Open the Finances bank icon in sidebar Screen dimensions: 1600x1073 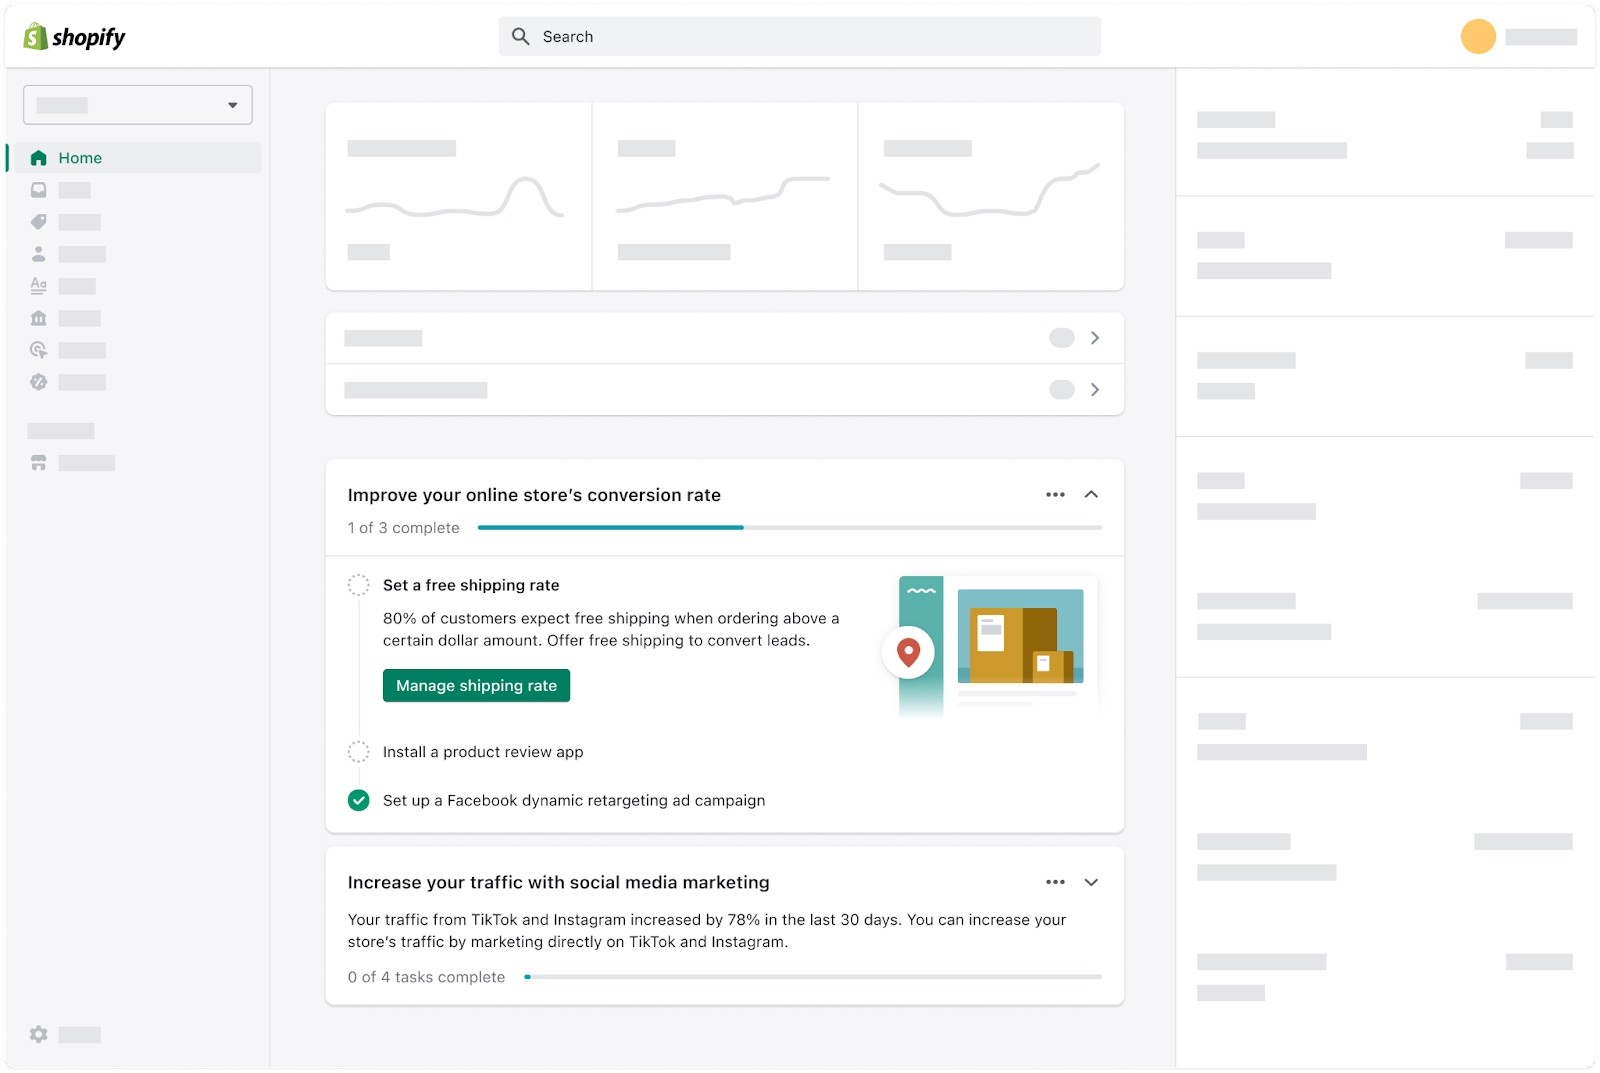click(x=39, y=318)
